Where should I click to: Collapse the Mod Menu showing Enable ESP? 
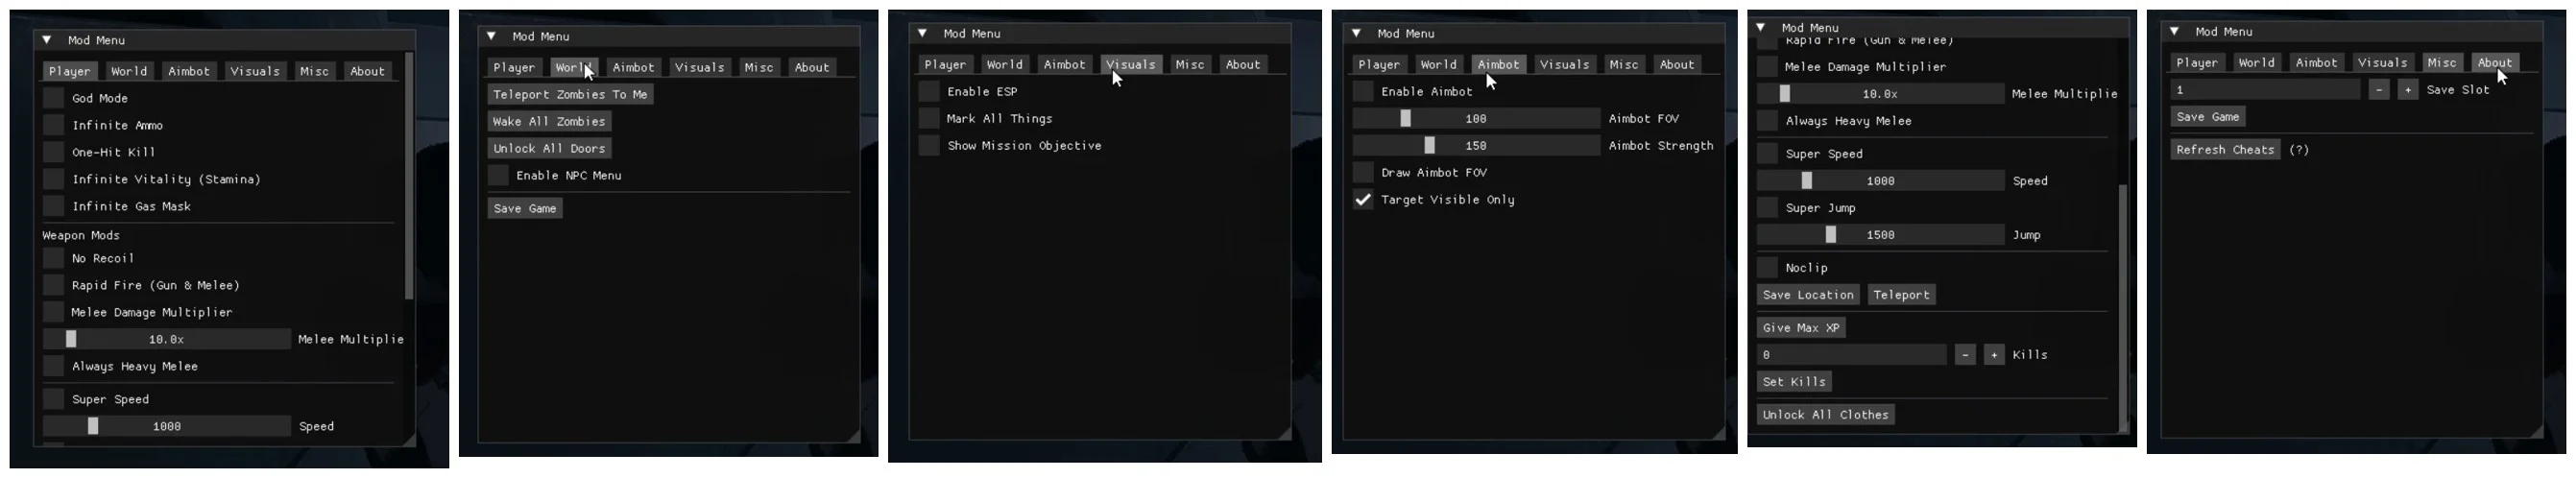coord(922,33)
